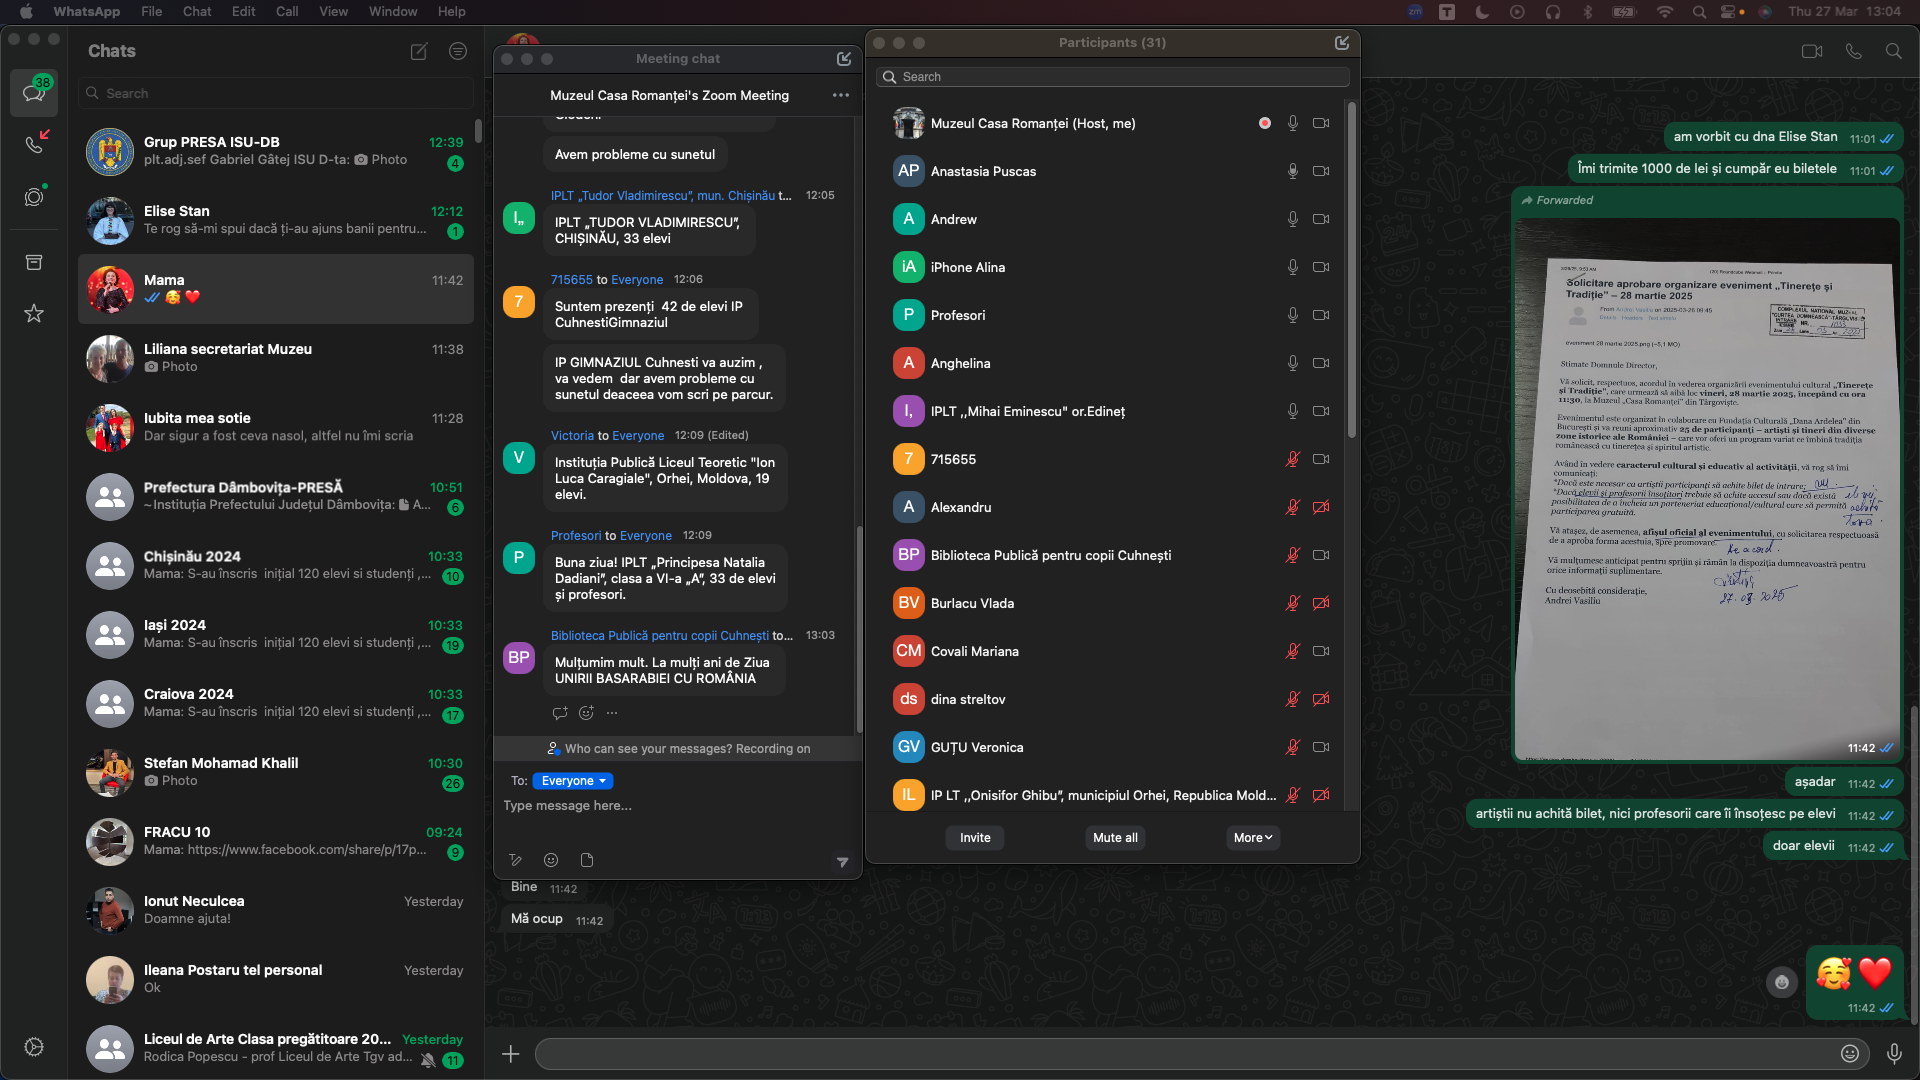Start a video call with Mama
The width and height of the screenshot is (1920, 1080).
pos(1811,51)
